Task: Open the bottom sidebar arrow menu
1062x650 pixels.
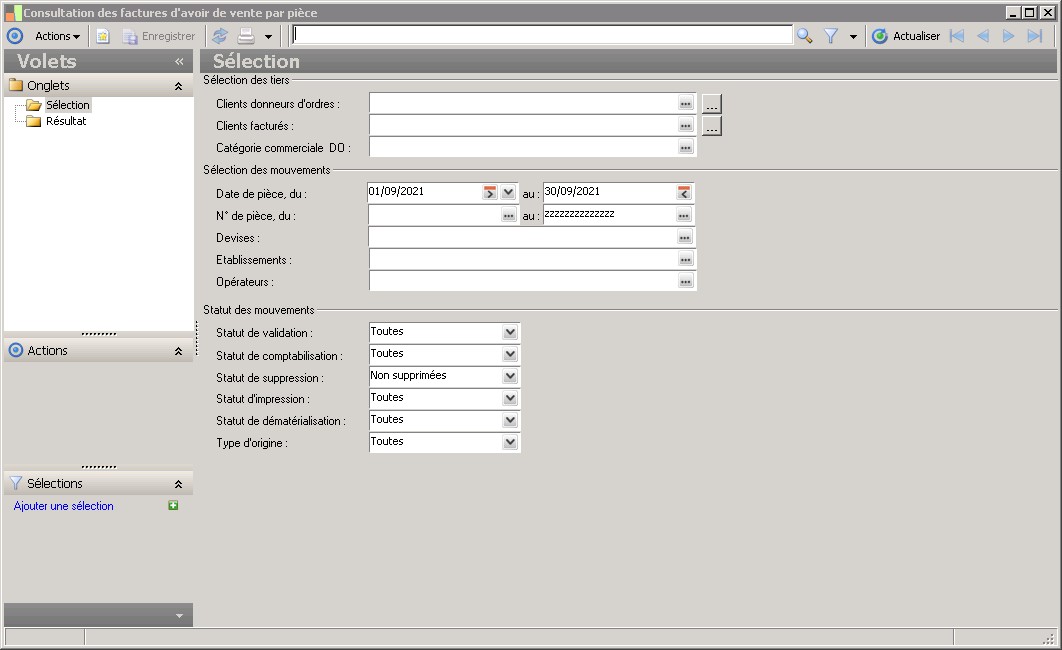Action: [179, 615]
